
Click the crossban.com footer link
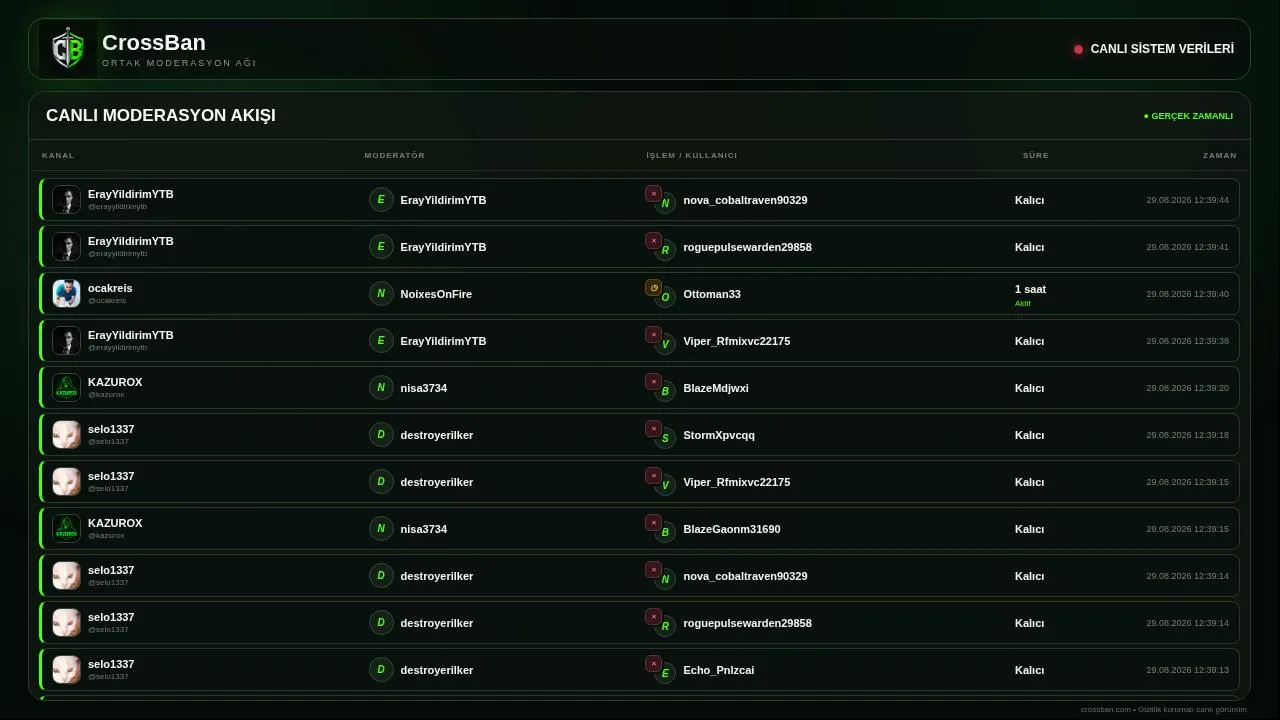1106,709
